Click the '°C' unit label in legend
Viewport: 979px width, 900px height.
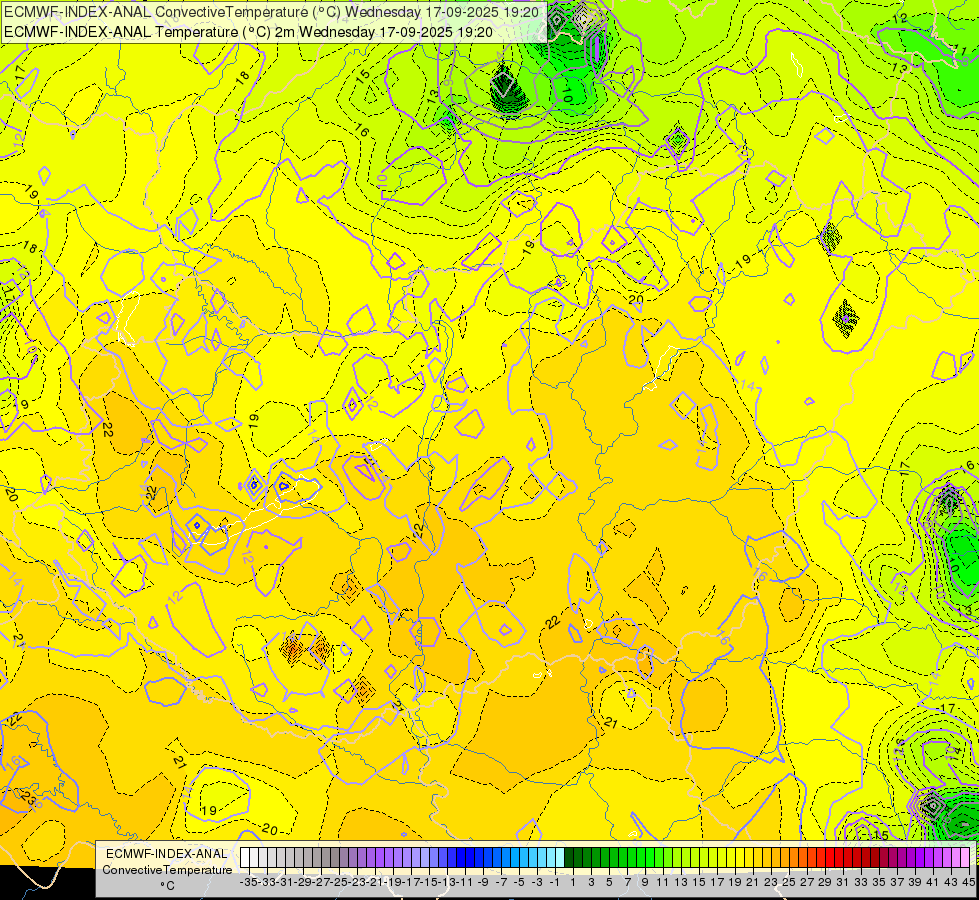[x=167, y=886]
